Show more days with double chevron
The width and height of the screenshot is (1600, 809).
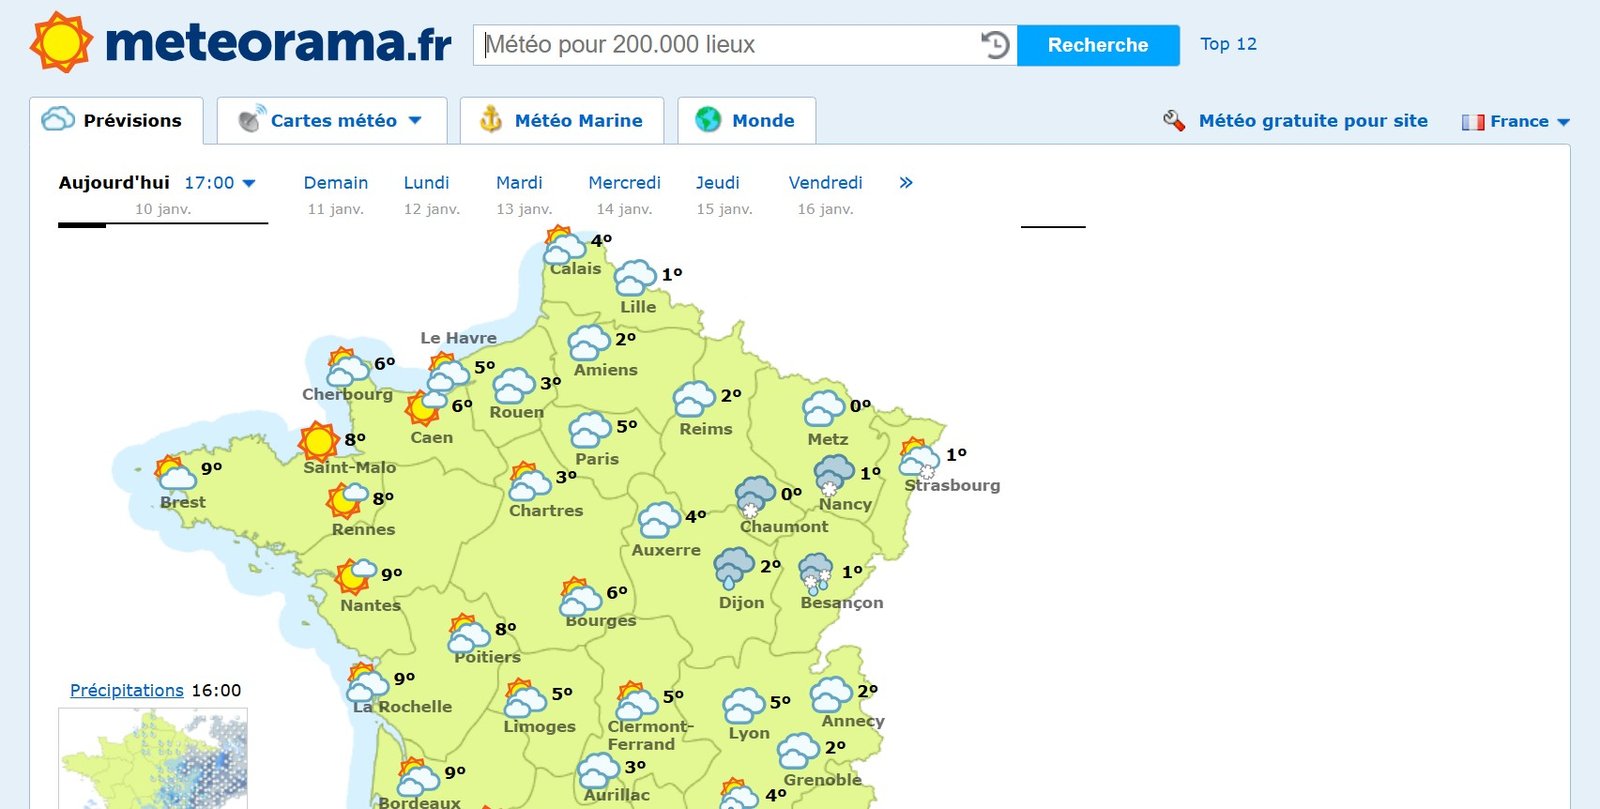click(x=906, y=183)
